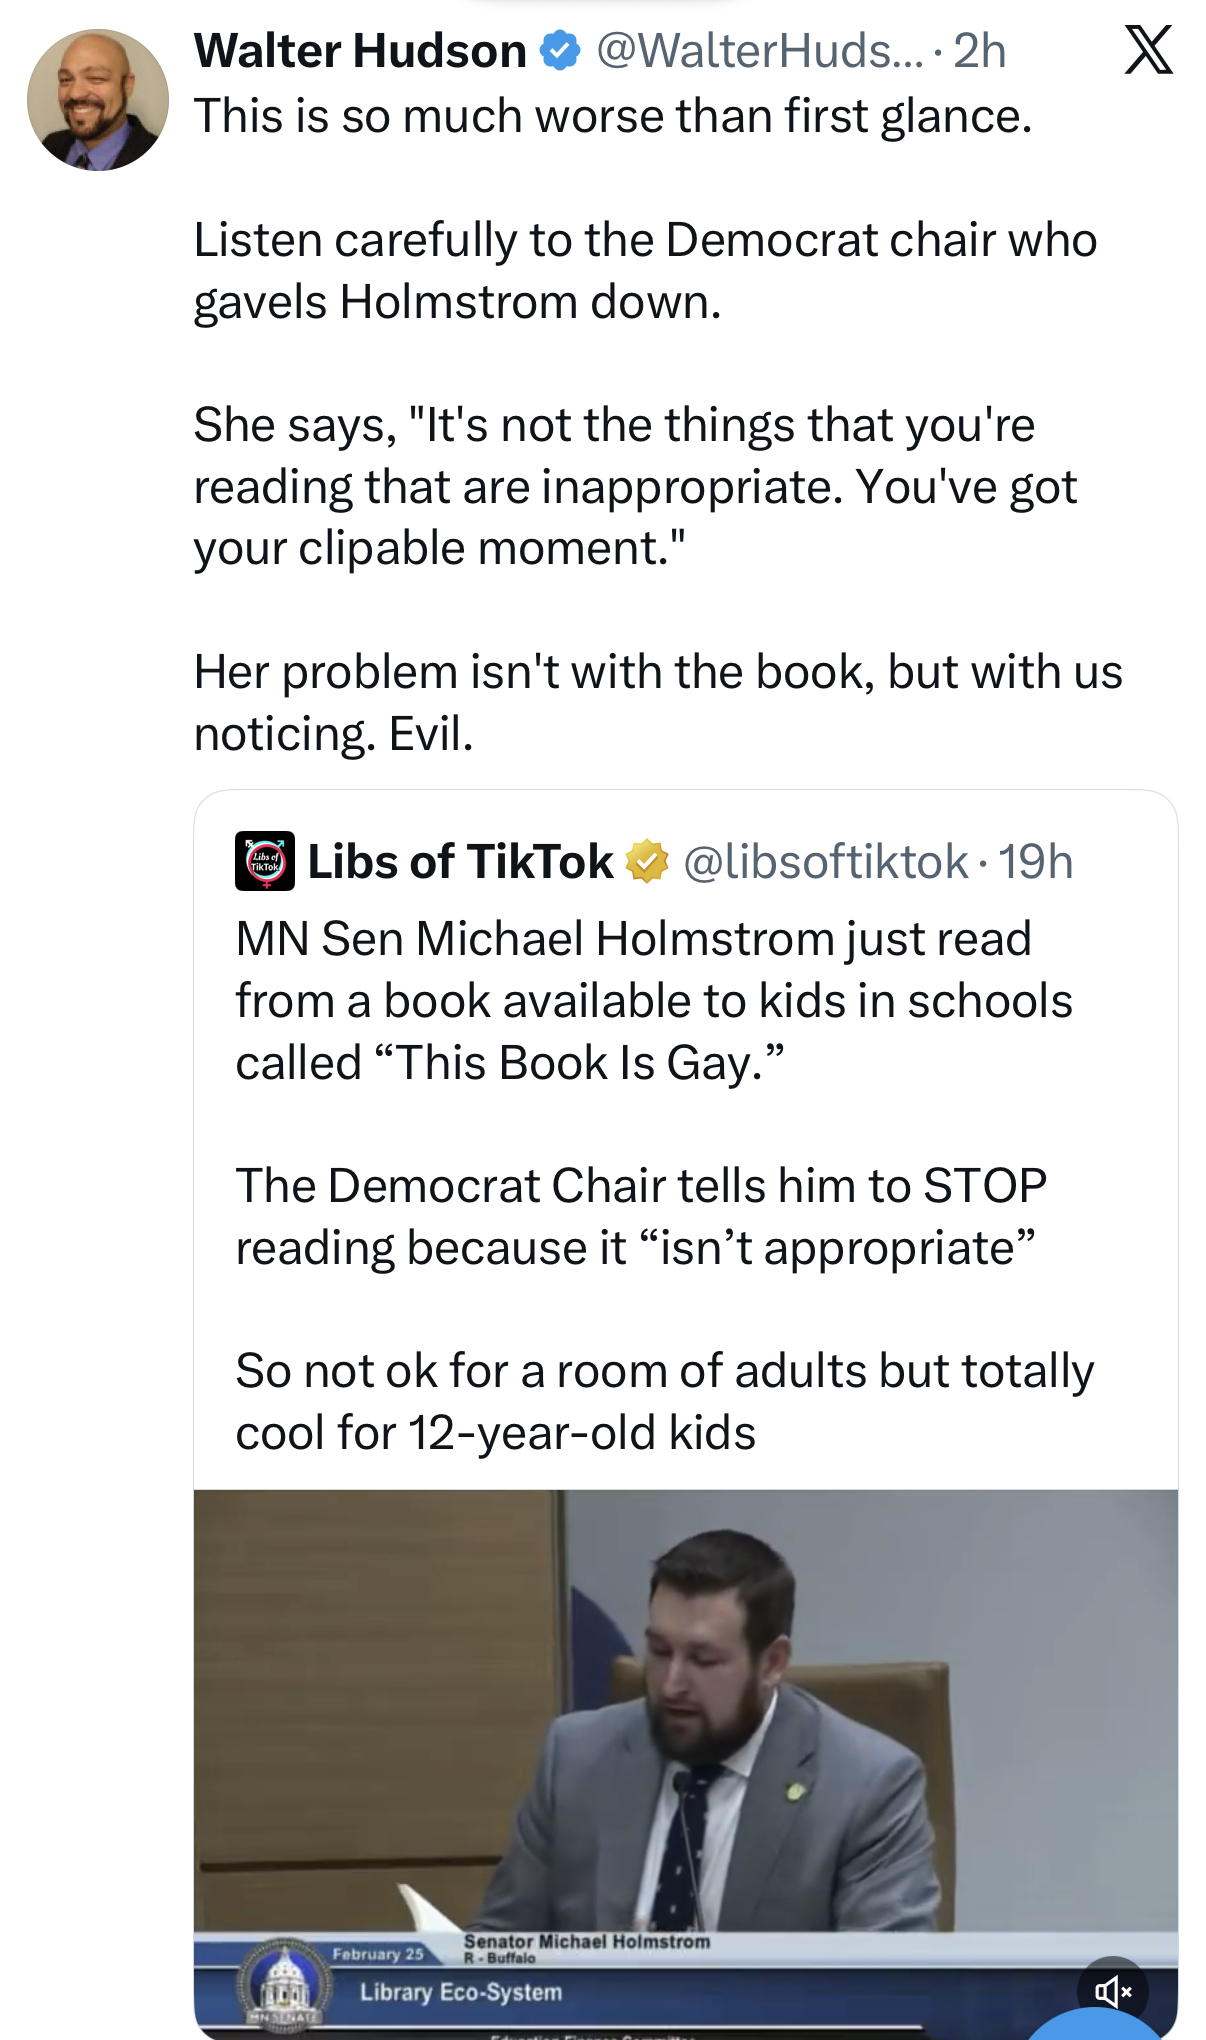This screenshot has width=1206, height=2040.
Task: Tap the "Her problem isn't with the book" paragraph
Action: tap(657, 702)
